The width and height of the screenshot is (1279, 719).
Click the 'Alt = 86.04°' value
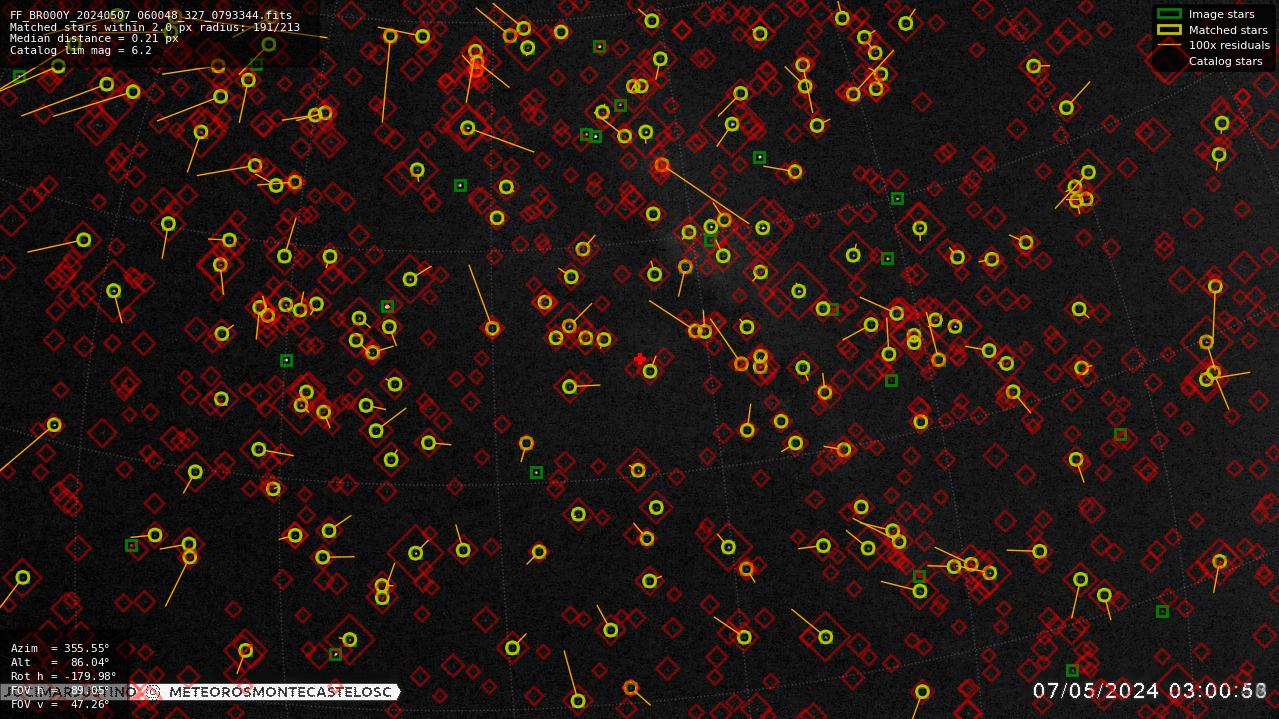tap(60, 662)
